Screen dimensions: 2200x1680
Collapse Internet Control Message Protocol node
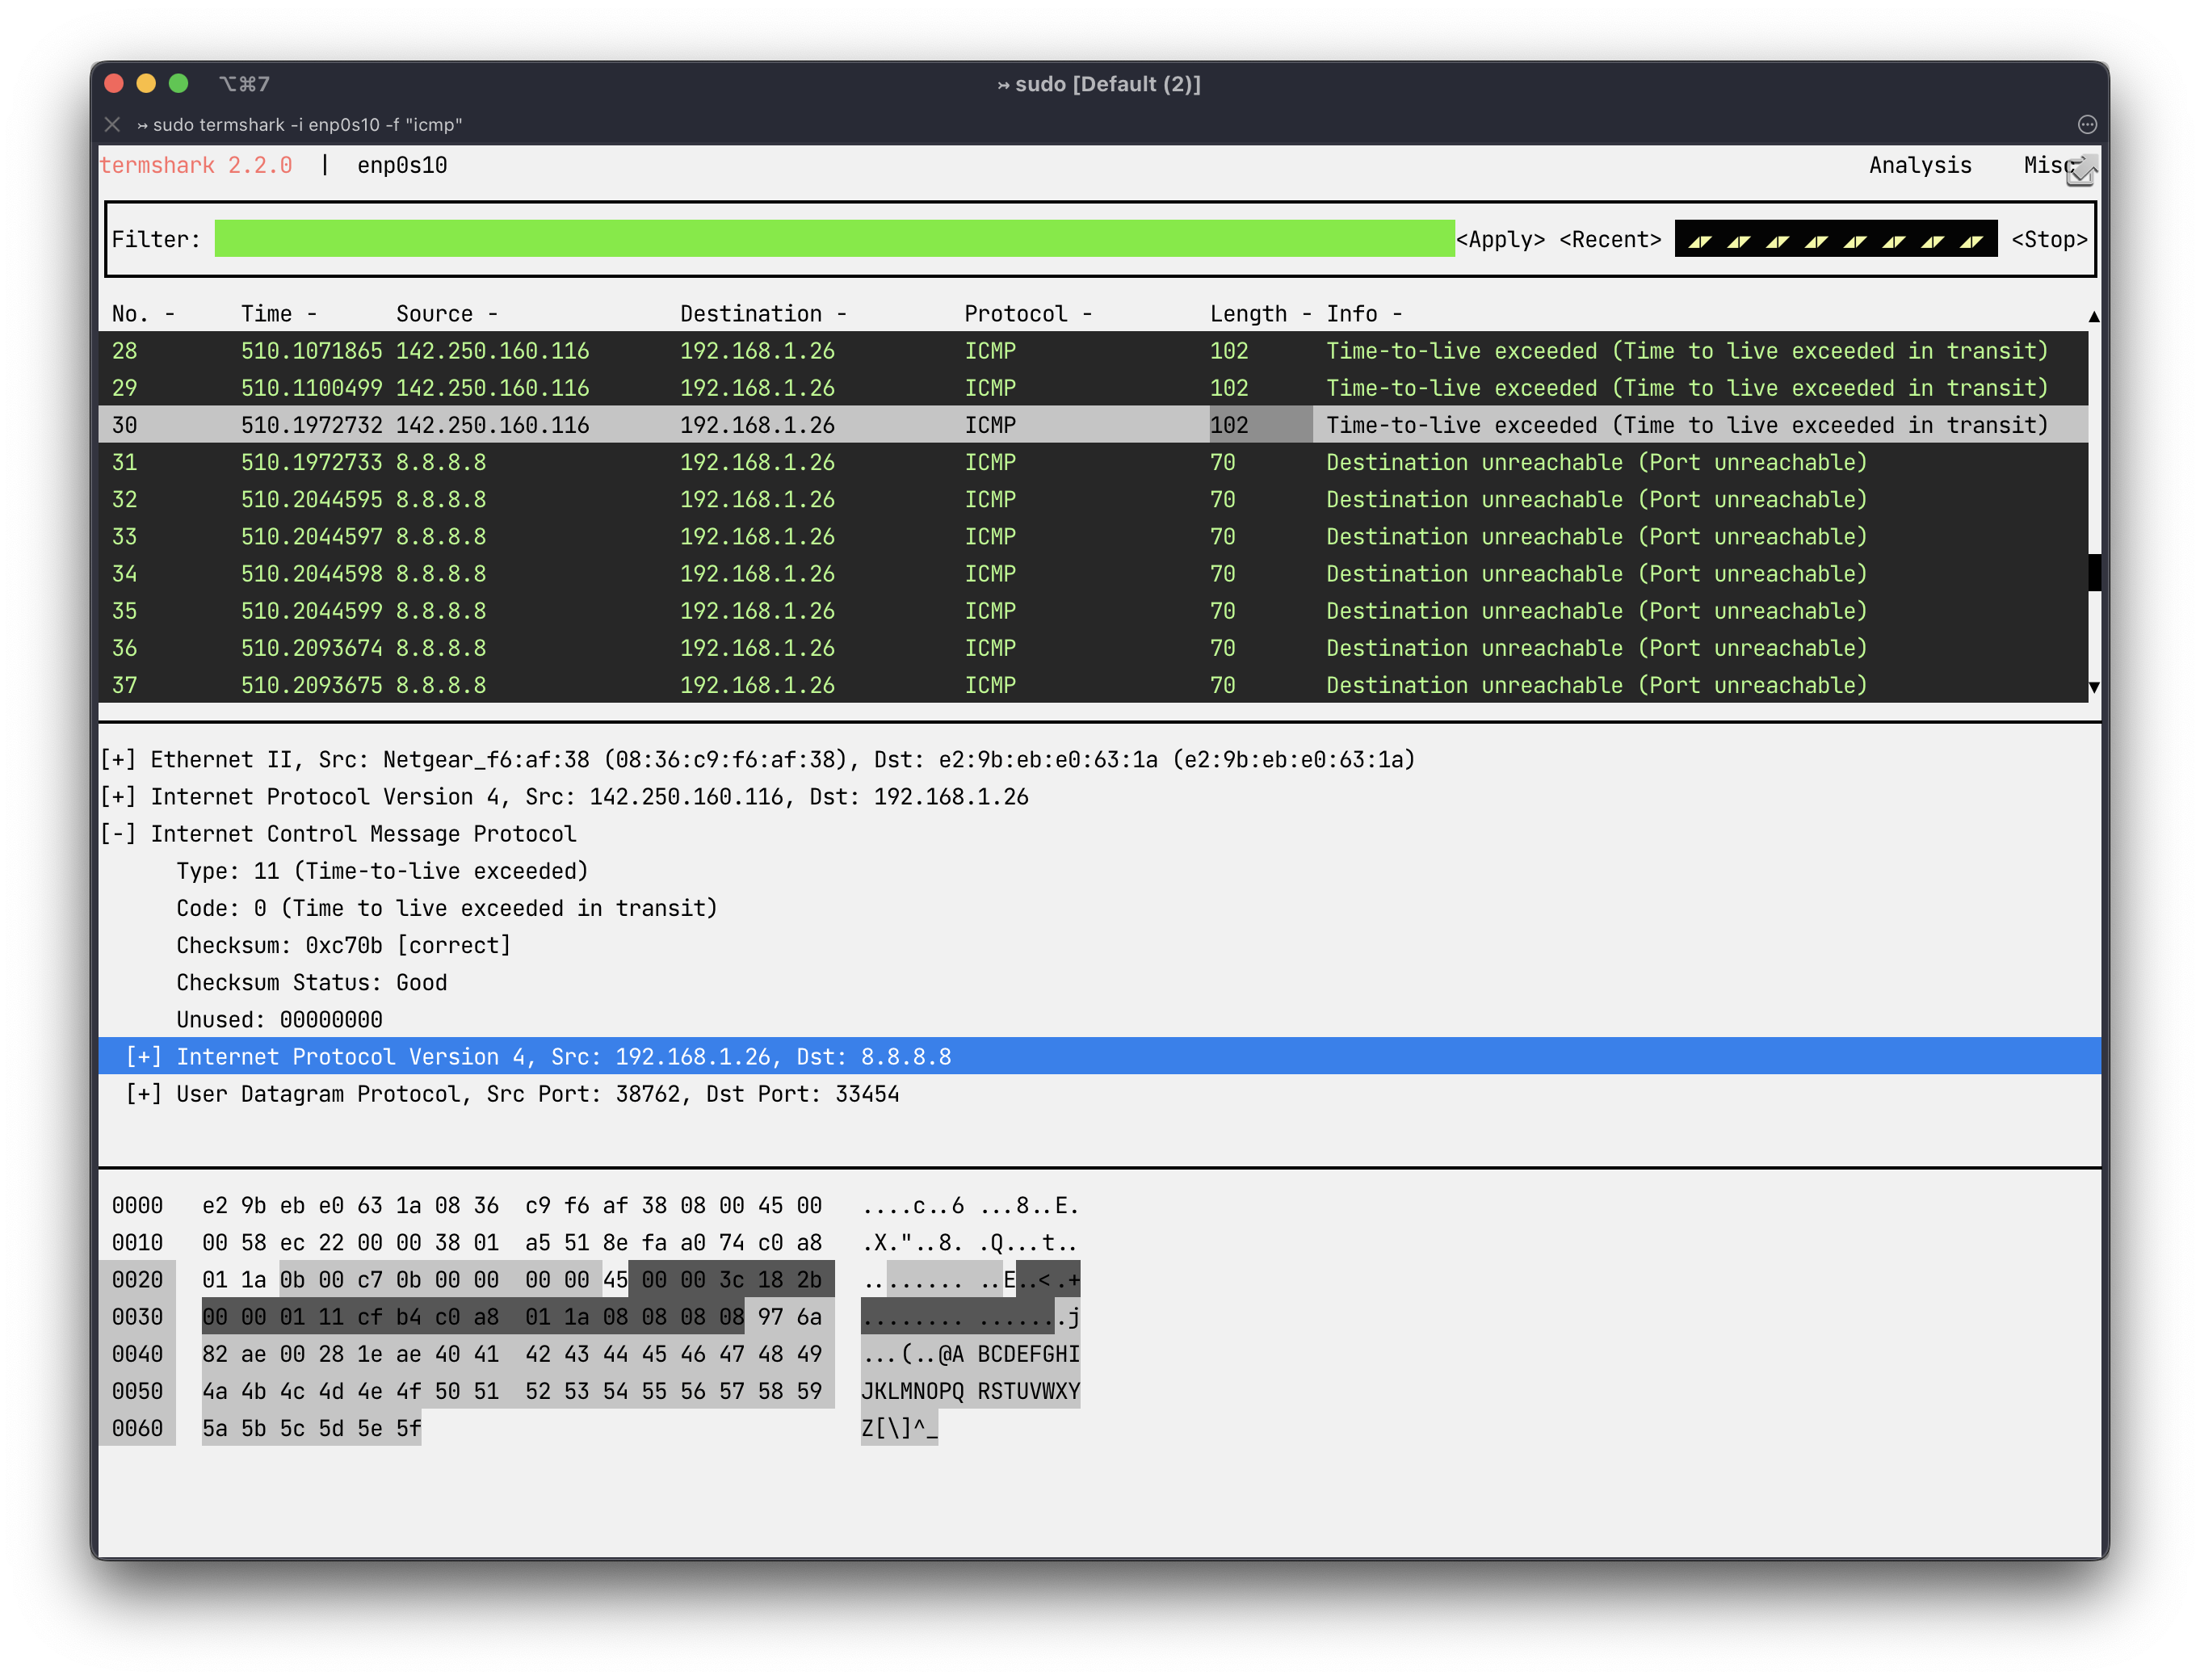(x=118, y=834)
